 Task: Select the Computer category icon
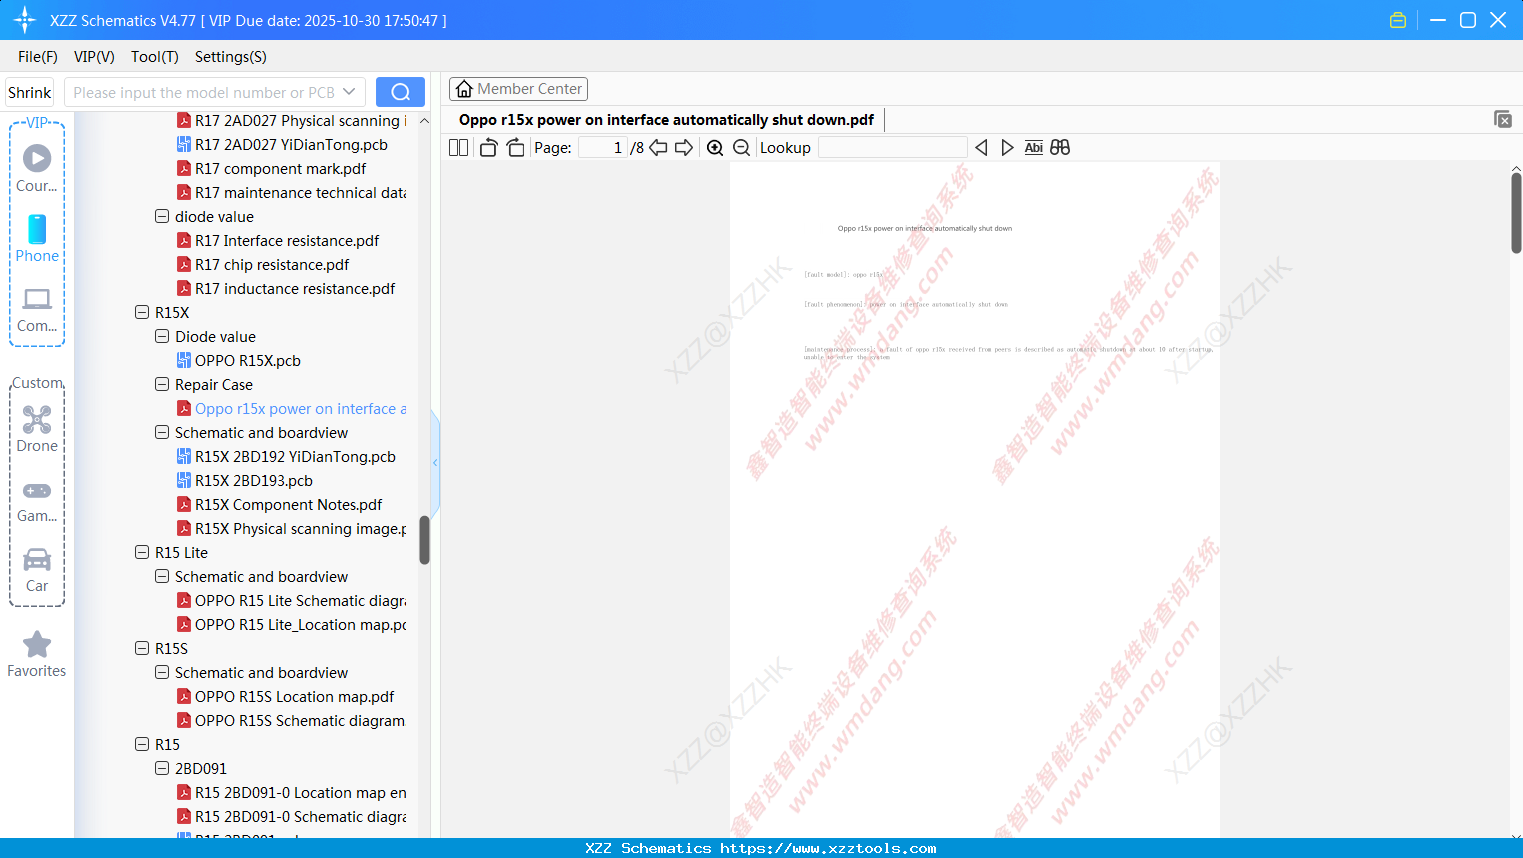click(37, 299)
